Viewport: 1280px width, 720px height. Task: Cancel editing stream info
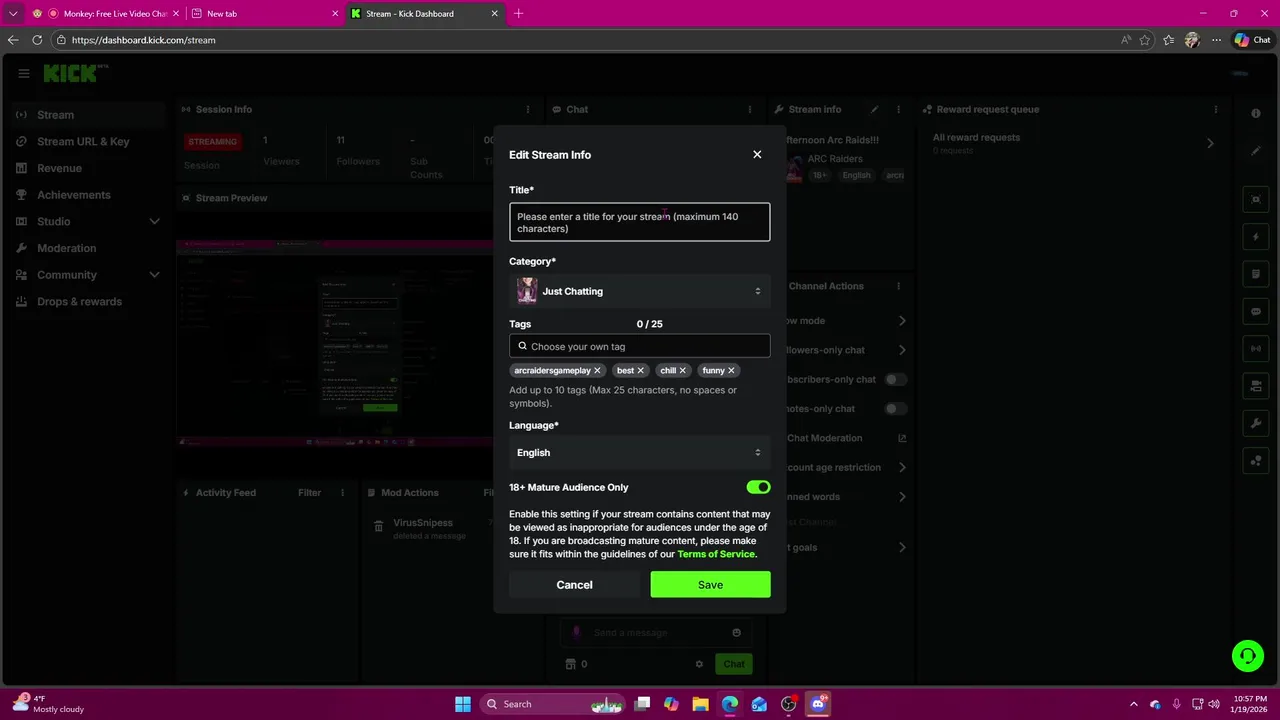coord(574,584)
